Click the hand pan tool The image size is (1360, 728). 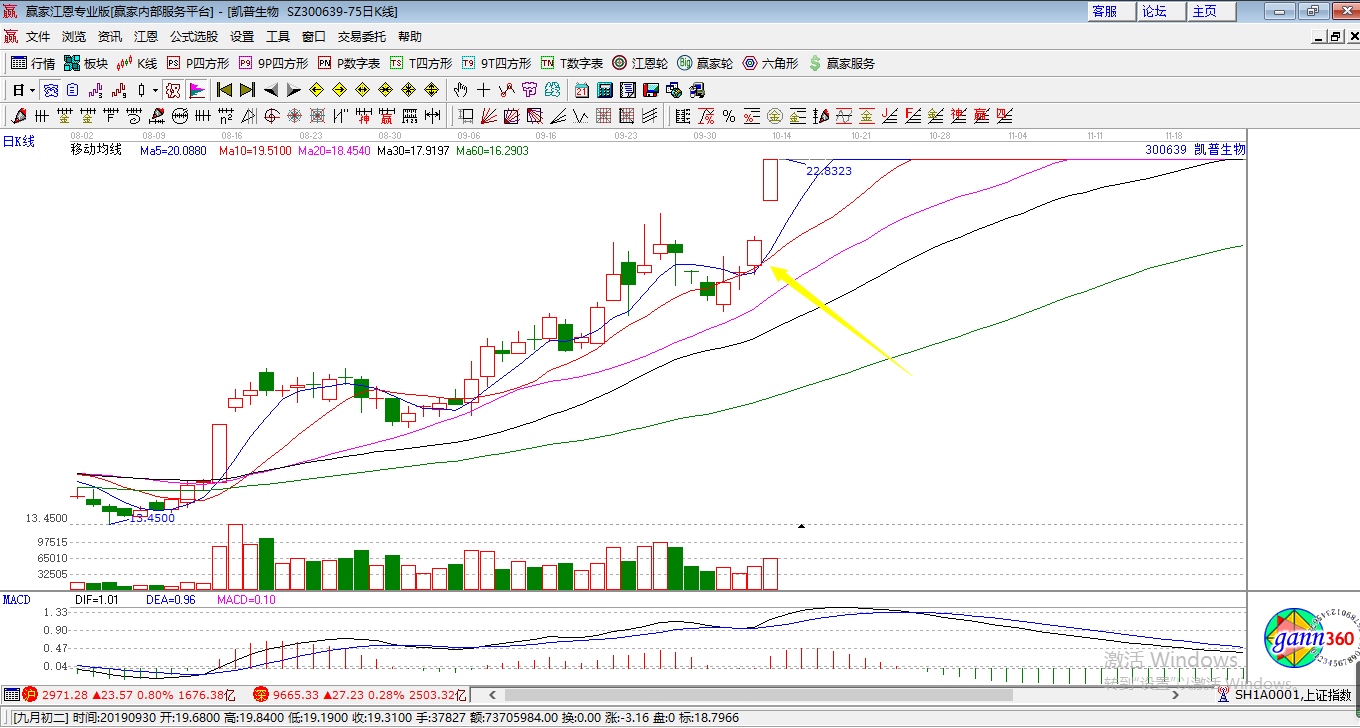pos(459,89)
